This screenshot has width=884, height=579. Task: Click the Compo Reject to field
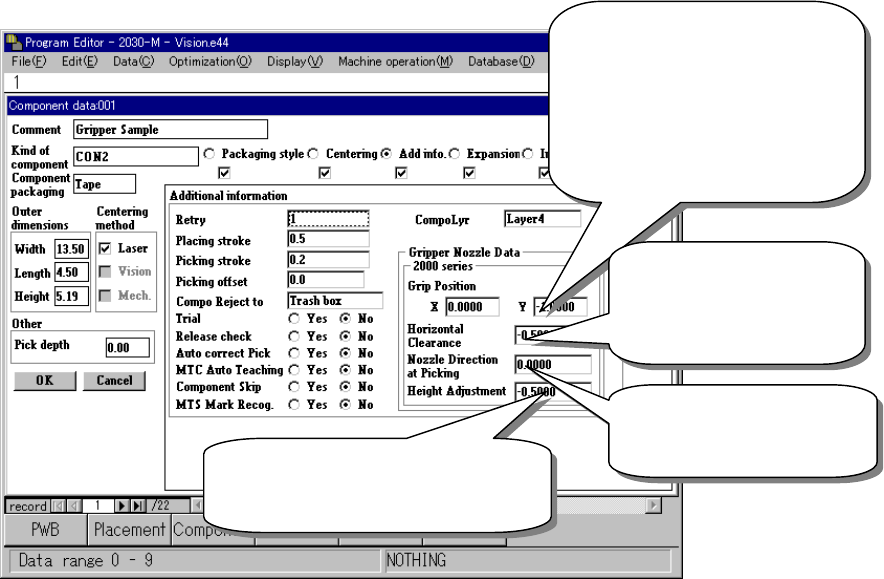pos(335,300)
